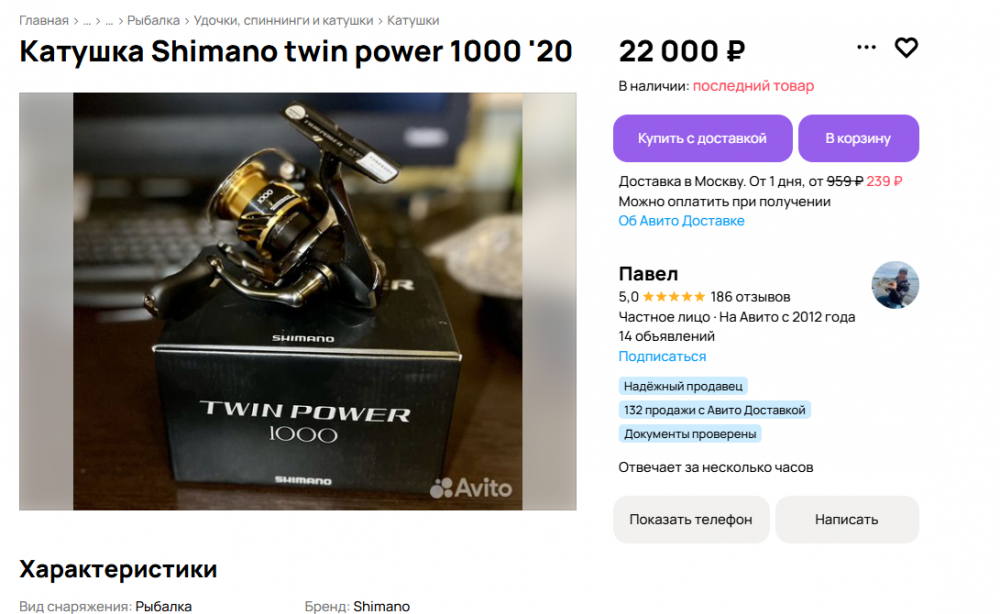Go to 'Главная' in breadcrumbs
This screenshot has width=1000, height=614.
coord(44,20)
